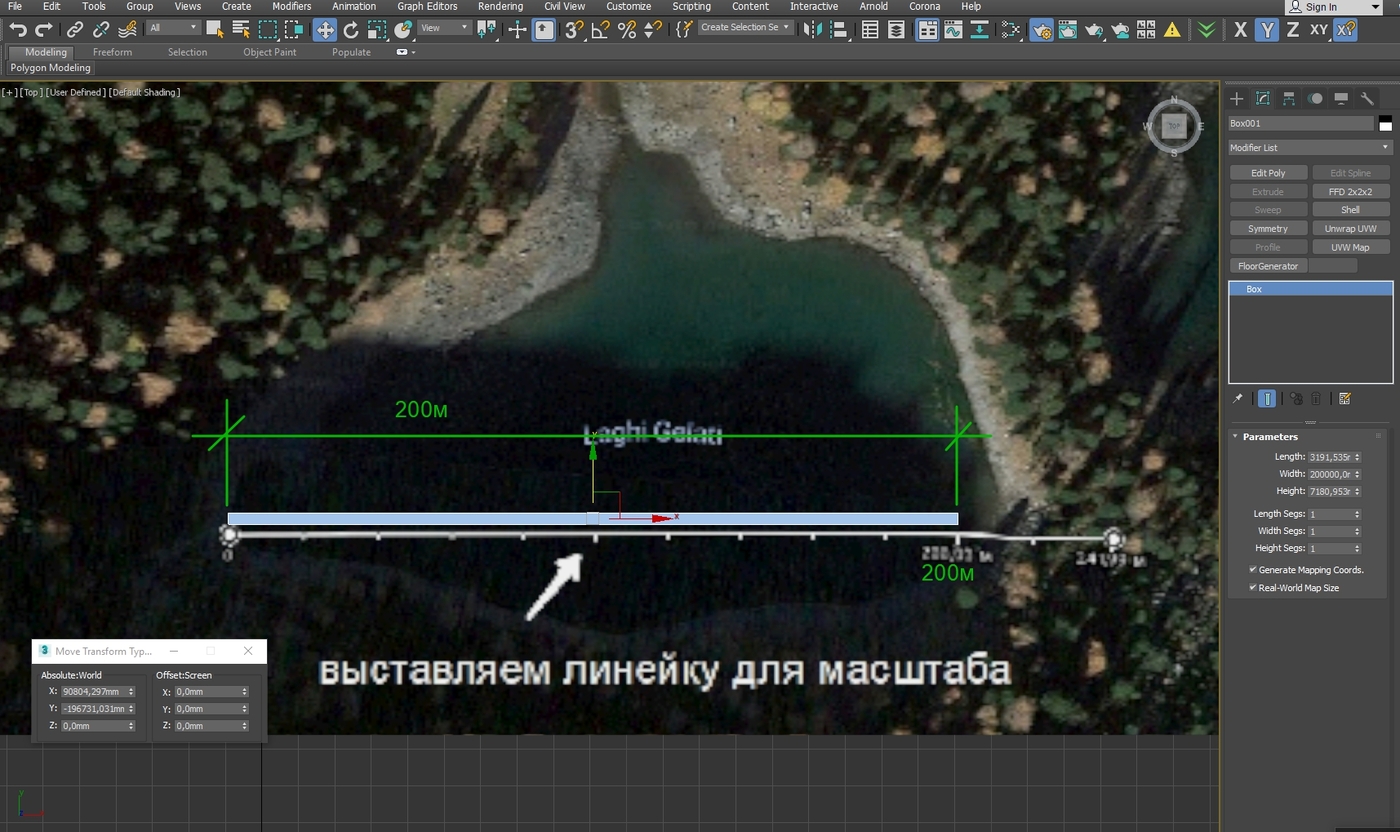Viewport: 1400px width, 832px height.
Task: Switch to the Freeform ribbon tab
Action: [x=112, y=52]
